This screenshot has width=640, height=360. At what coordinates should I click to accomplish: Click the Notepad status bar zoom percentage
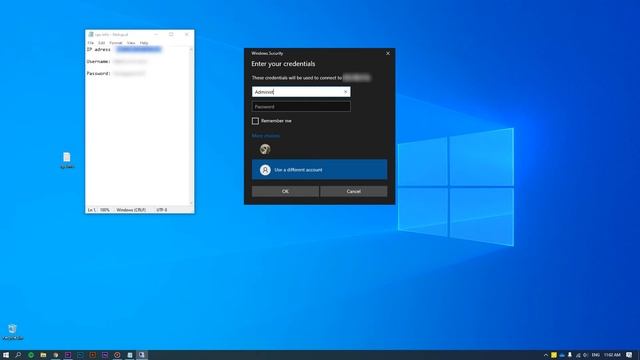[104, 210]
